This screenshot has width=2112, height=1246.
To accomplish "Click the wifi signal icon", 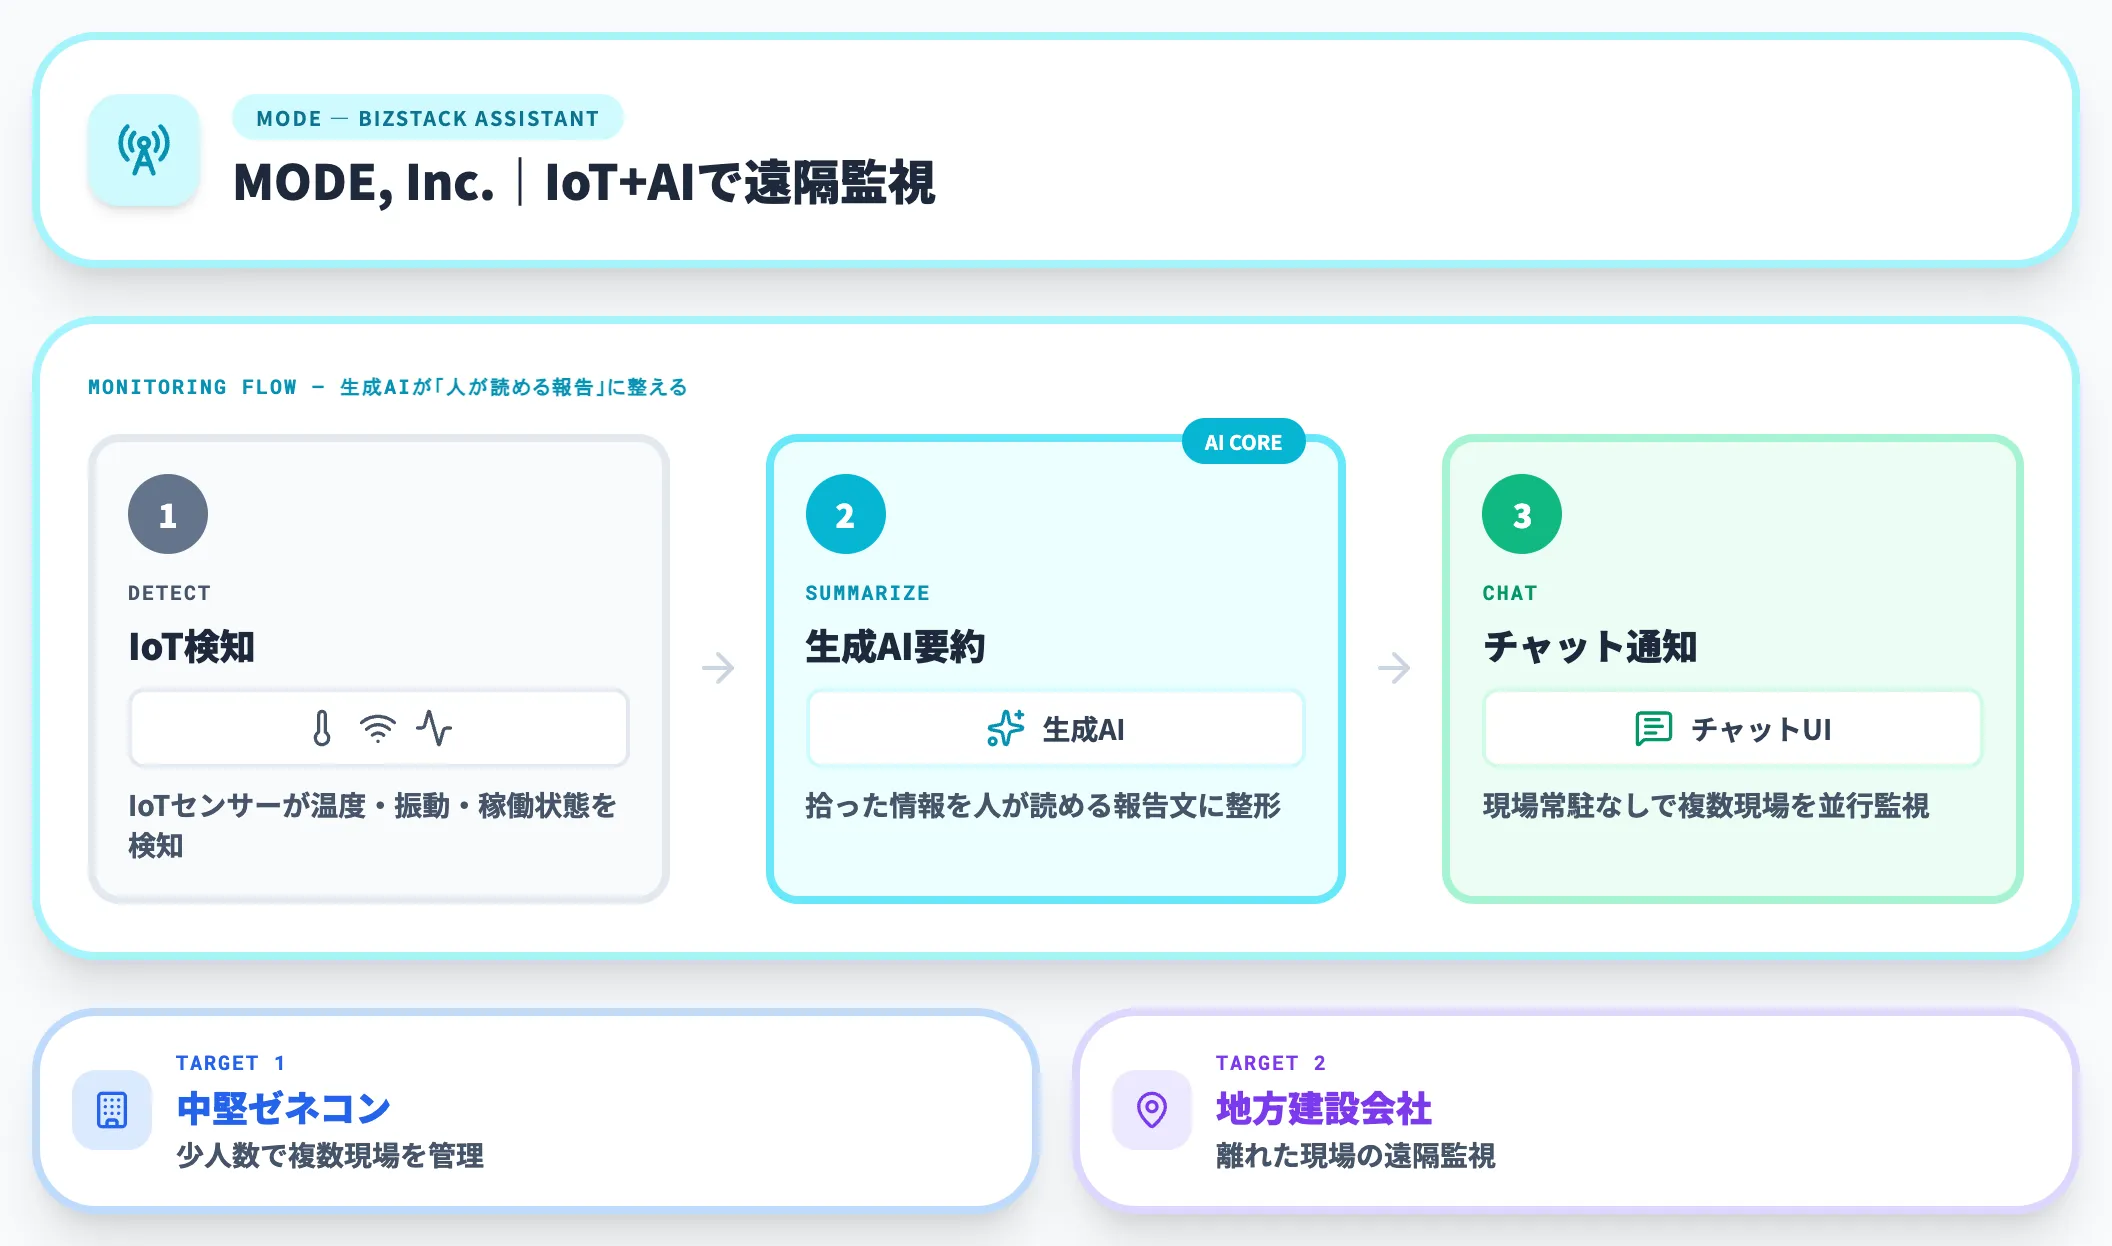I will [378, 729].
